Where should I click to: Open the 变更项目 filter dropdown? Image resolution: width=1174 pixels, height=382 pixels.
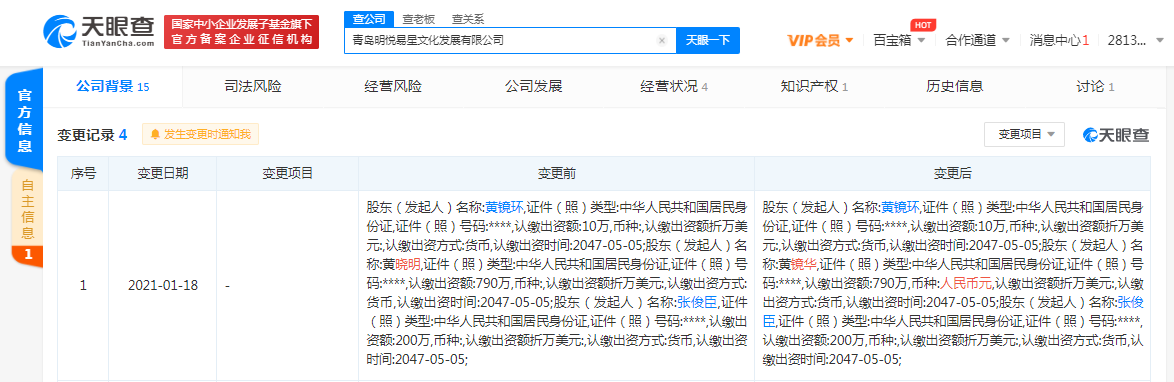1024,134
